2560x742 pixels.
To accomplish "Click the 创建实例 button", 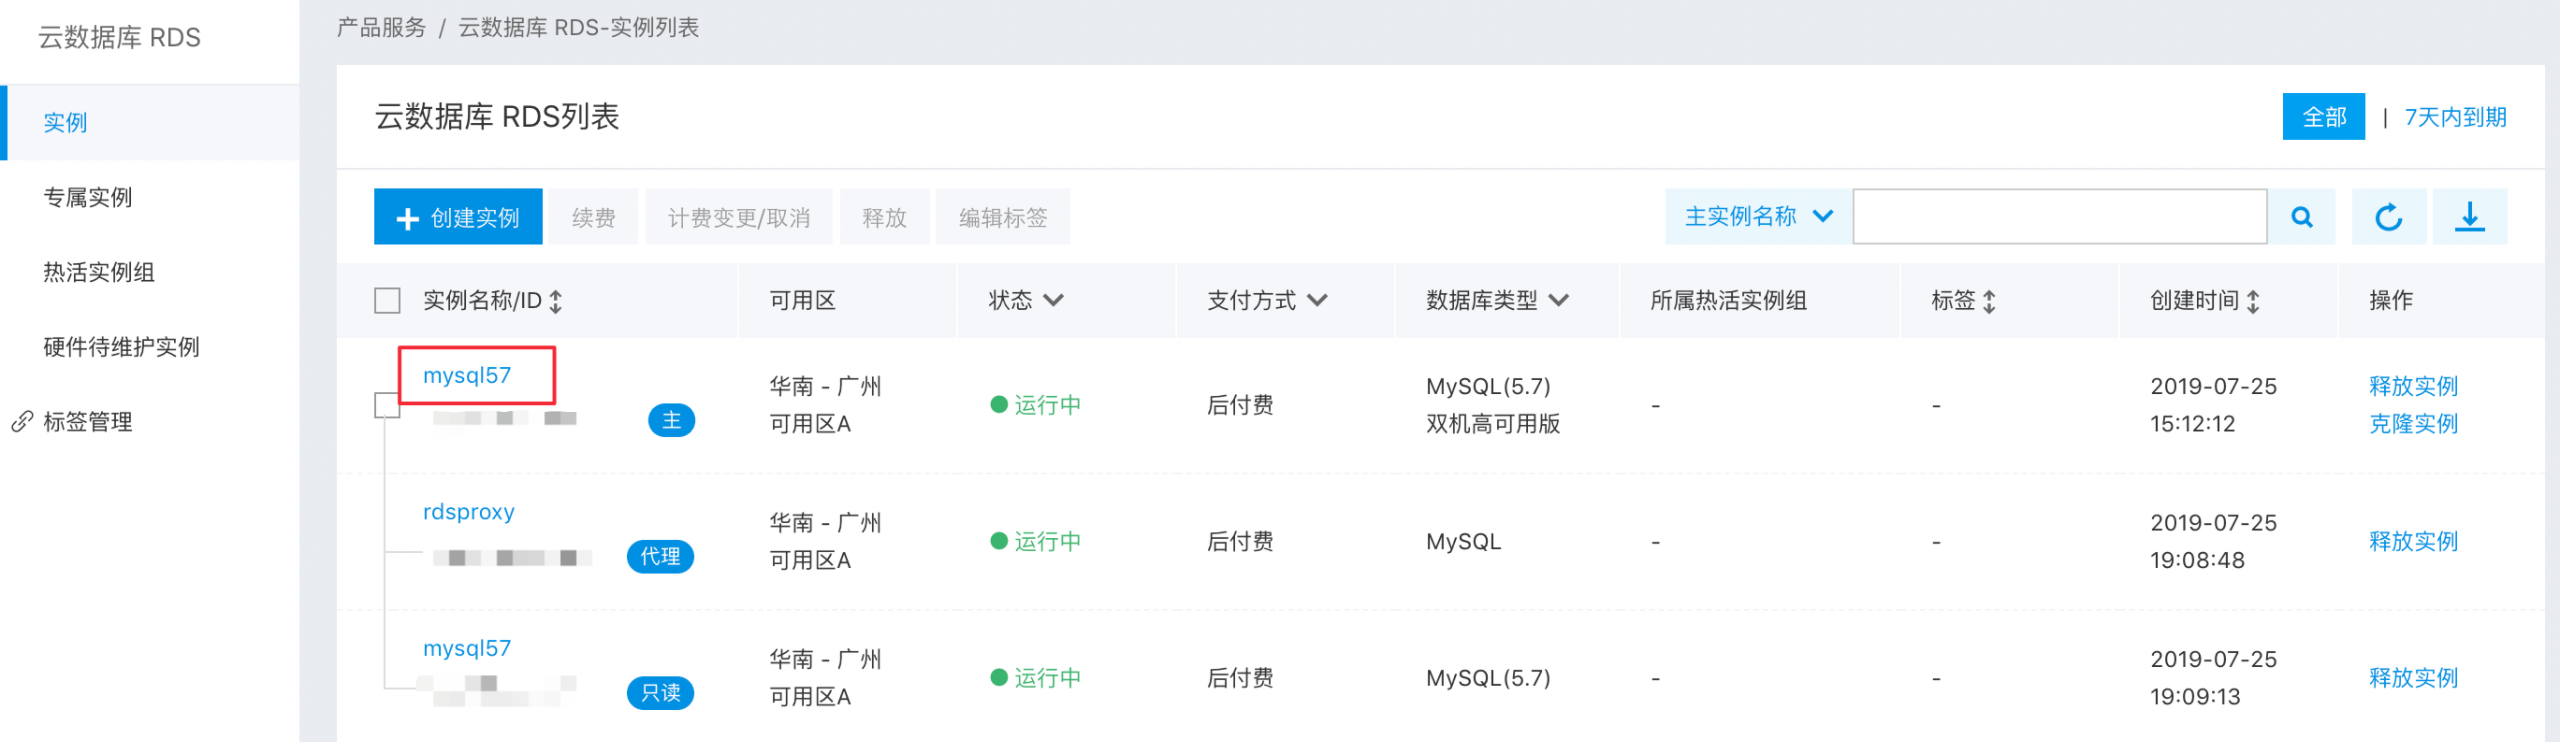I will click(x=458, y=217).
